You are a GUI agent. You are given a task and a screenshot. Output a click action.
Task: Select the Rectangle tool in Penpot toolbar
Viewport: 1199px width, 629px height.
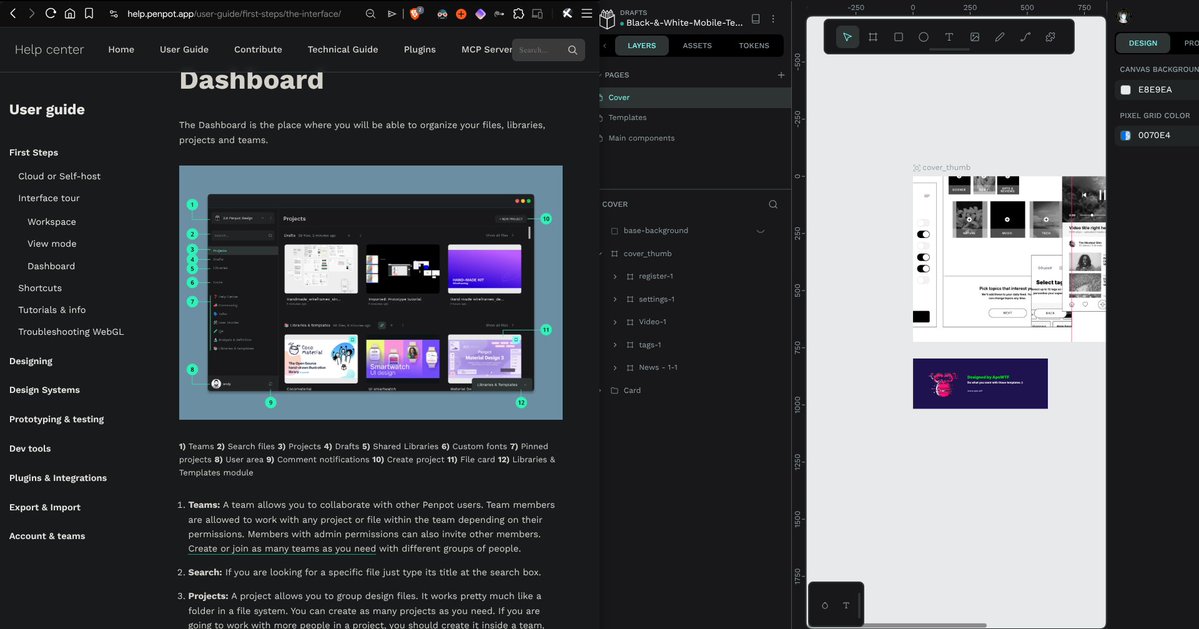pyautogui.click(x=898, y=37)
